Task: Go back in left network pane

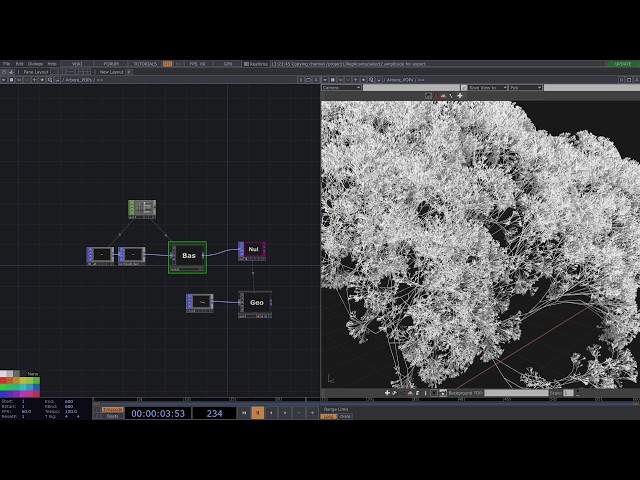Action: [19, 80]
